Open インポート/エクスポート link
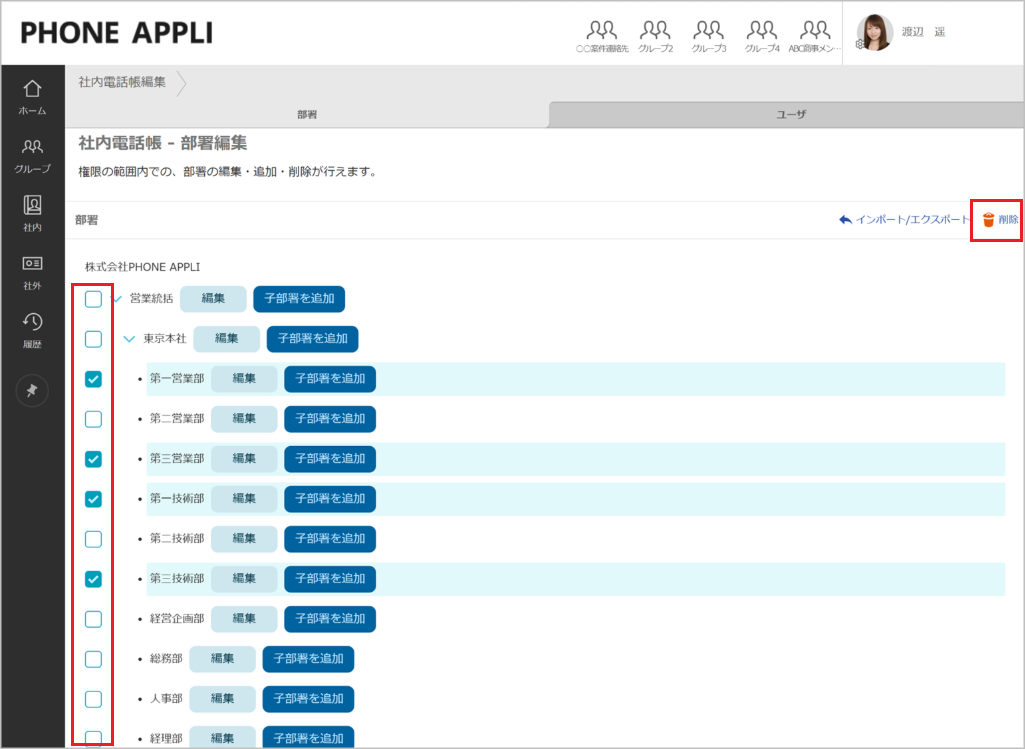Screen dimensions: 1025x749 [904, 220]
